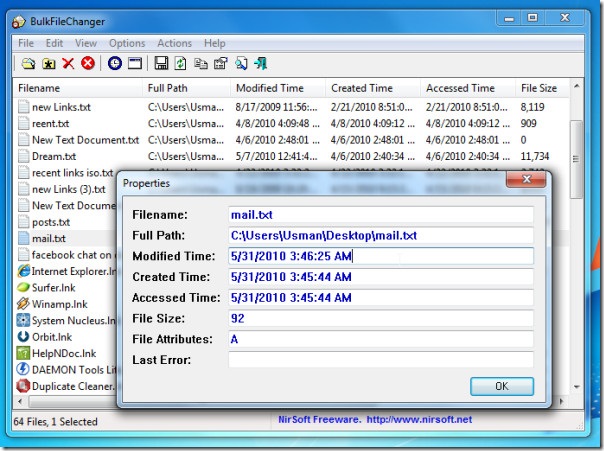This screenshot has height=451, width=604.
Task: Click inside the Modified Time field
Action: [380, 256]
